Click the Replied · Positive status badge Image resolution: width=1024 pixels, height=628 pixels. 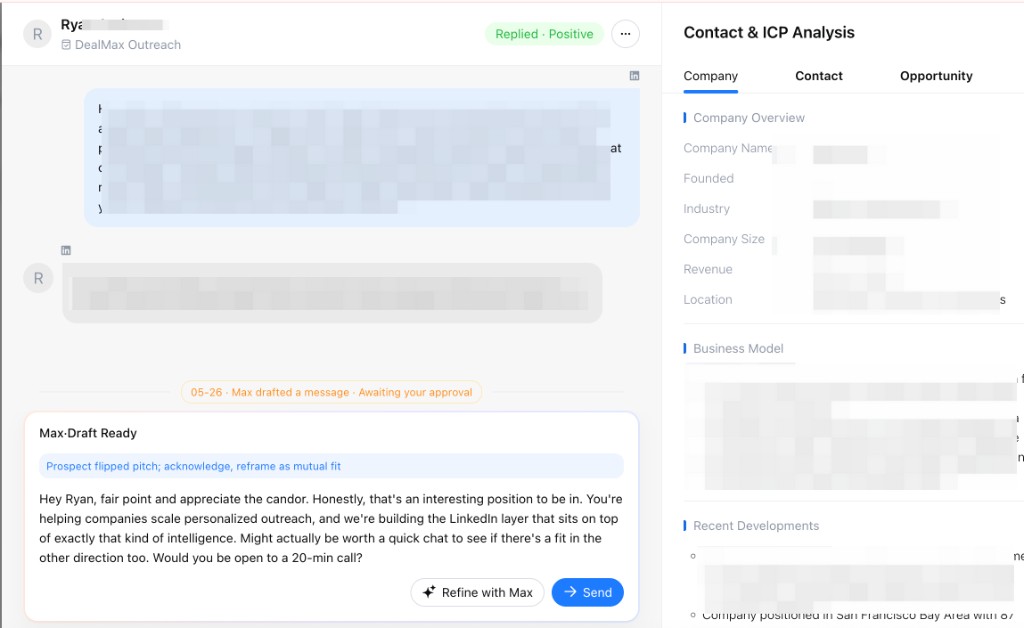[x=544, y=34]
